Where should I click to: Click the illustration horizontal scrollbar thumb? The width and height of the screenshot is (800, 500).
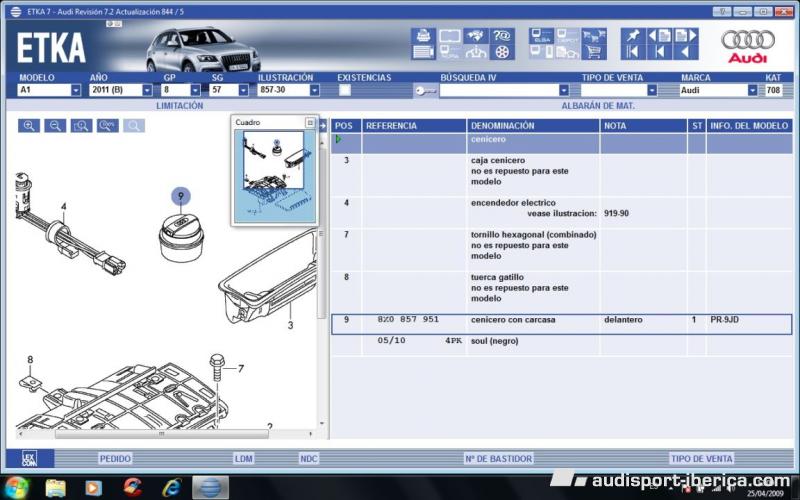[x=162, y=434]
